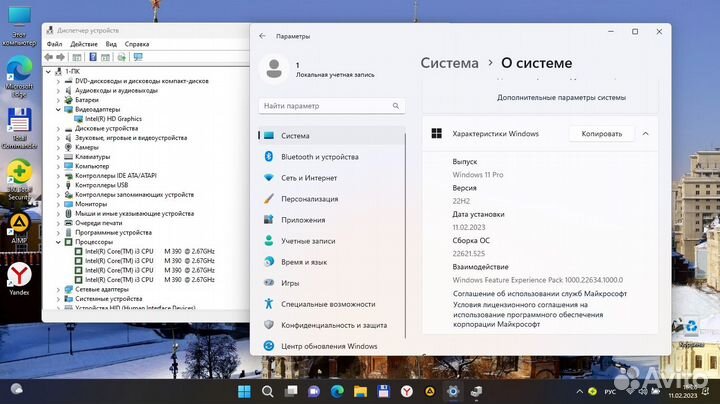Image resolution: width=720 pixels, height=404 pixels.
Task: Switch to Settings gear on taskbar
Action: coord(453,392)
